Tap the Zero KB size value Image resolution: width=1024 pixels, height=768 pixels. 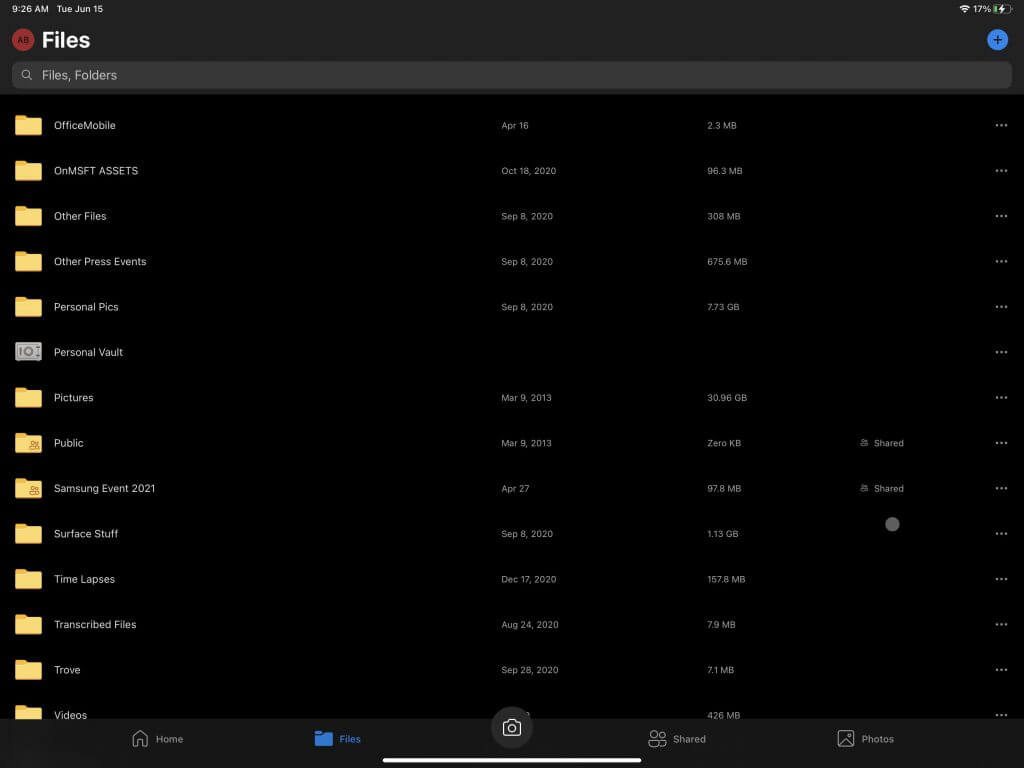pyautogui.click(x=724, y=443)
